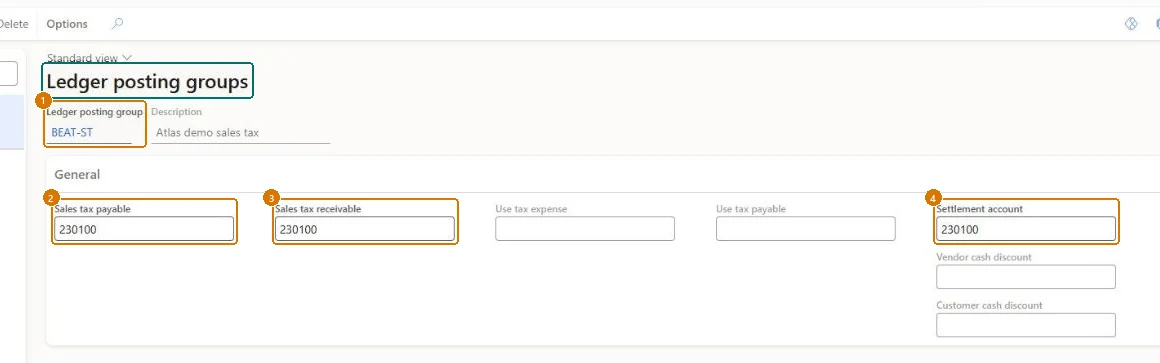Click the Vendor cash discount field
Image resolution: width=1160 pixels, height=363 pixels.
(1026, 277)
